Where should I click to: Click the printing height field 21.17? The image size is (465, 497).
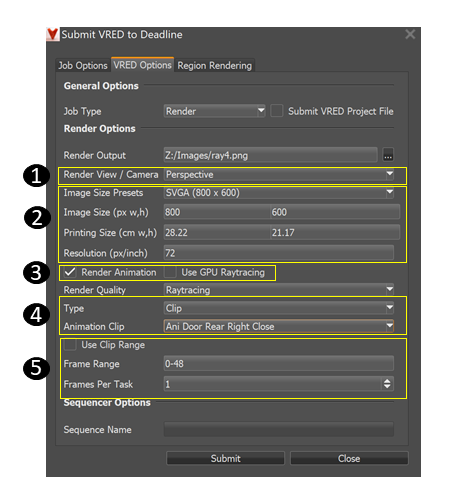pyautogui.click(x=335, y=232)
